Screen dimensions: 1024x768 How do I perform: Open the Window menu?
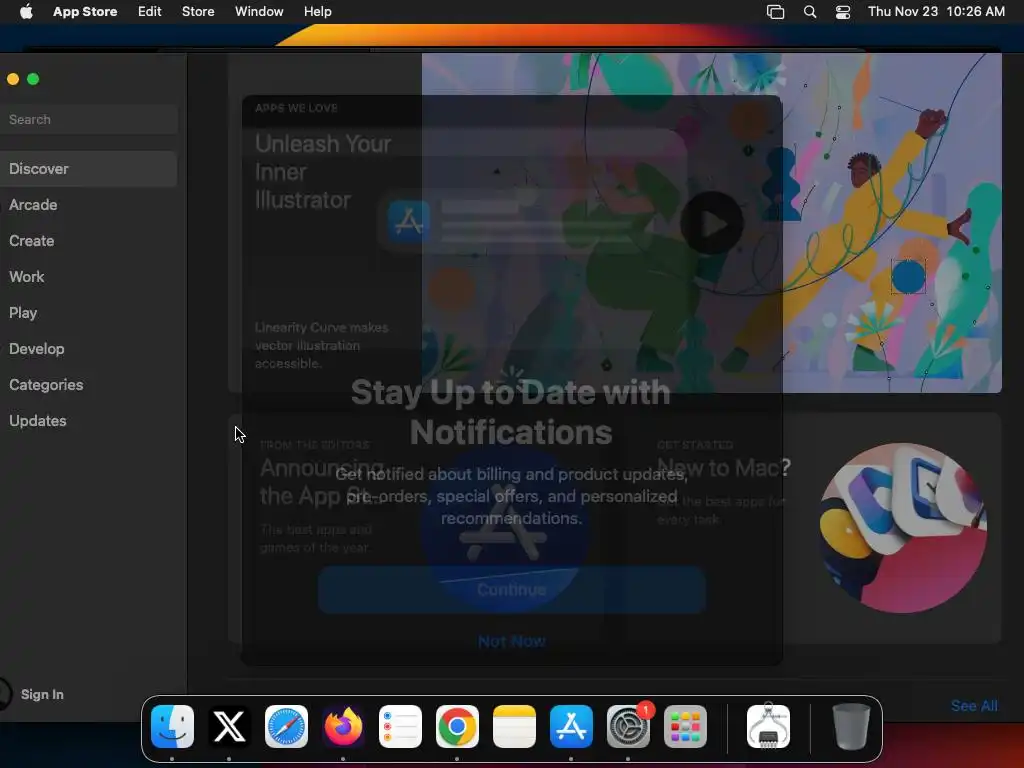pyautogui.click(x=259, y=12)
